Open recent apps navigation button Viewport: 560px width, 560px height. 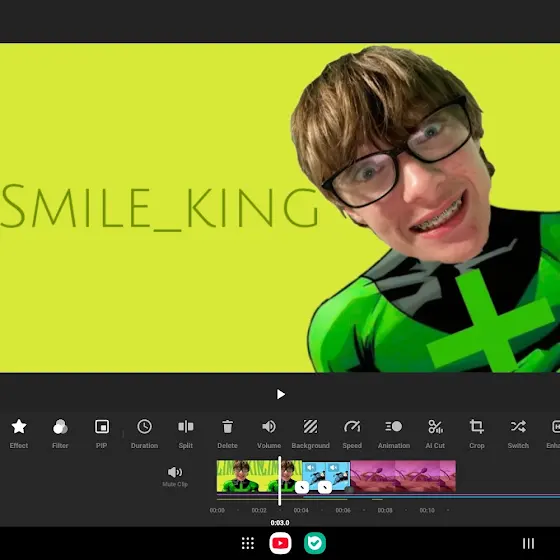coord(528,543)
